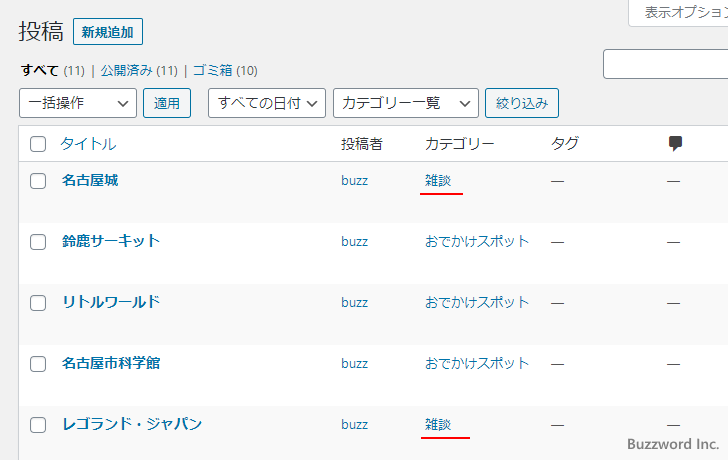Toggle checkbox for レゴランド・ジャパン post
This screenshot has width=728, height=460.
click(38, 425)
